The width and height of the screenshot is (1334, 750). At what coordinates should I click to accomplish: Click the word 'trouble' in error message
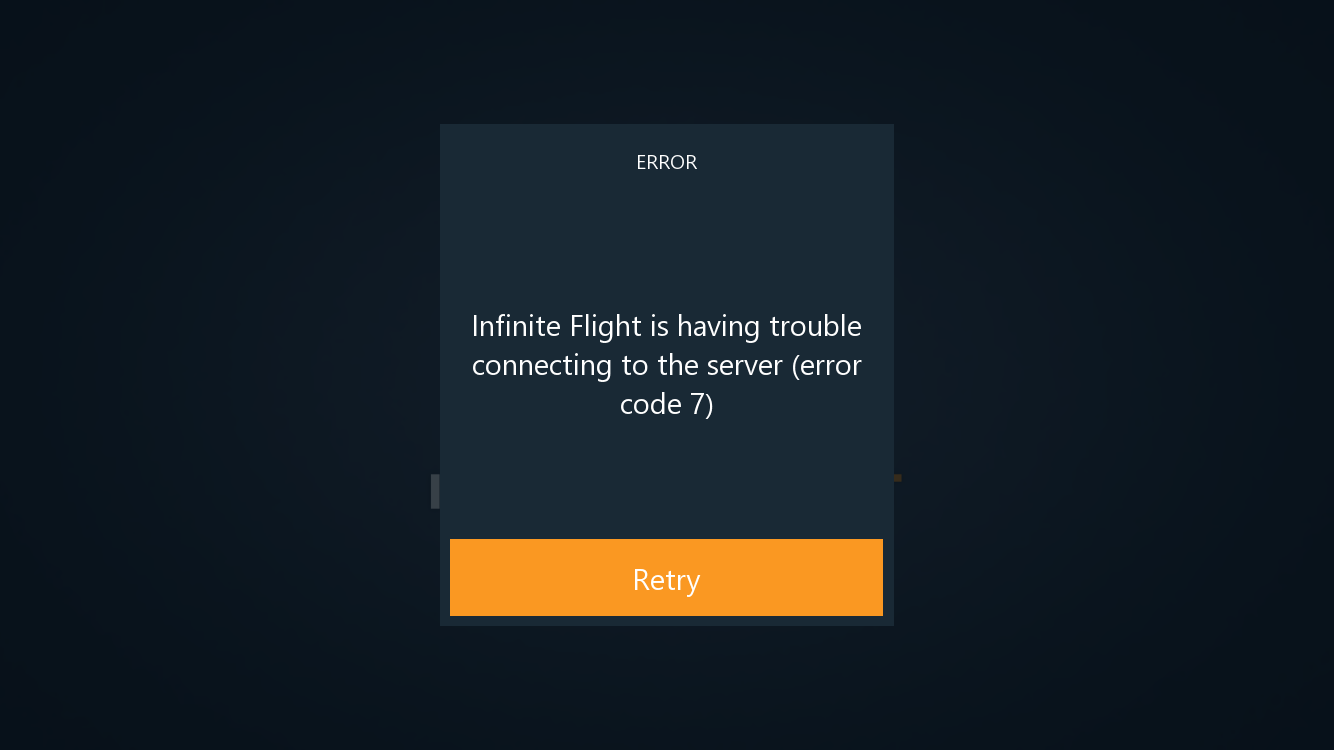coord(815,326)
